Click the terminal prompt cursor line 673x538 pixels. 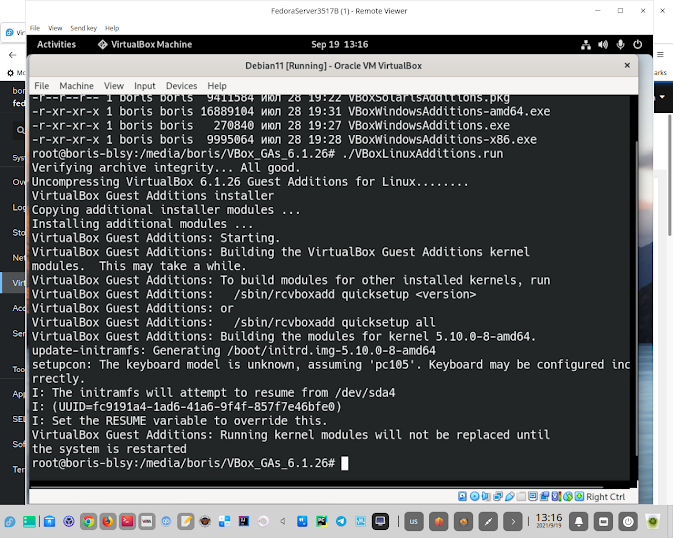tap(190, 463)
